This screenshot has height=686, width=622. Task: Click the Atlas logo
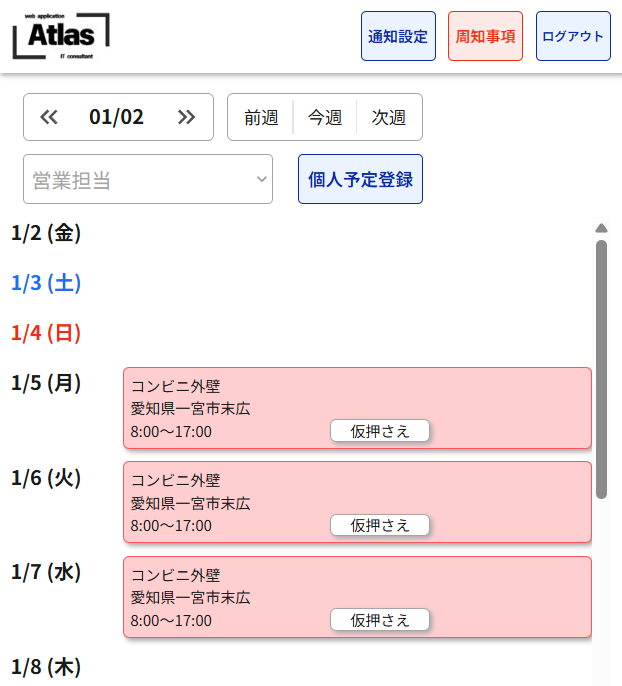coord(61,36)
